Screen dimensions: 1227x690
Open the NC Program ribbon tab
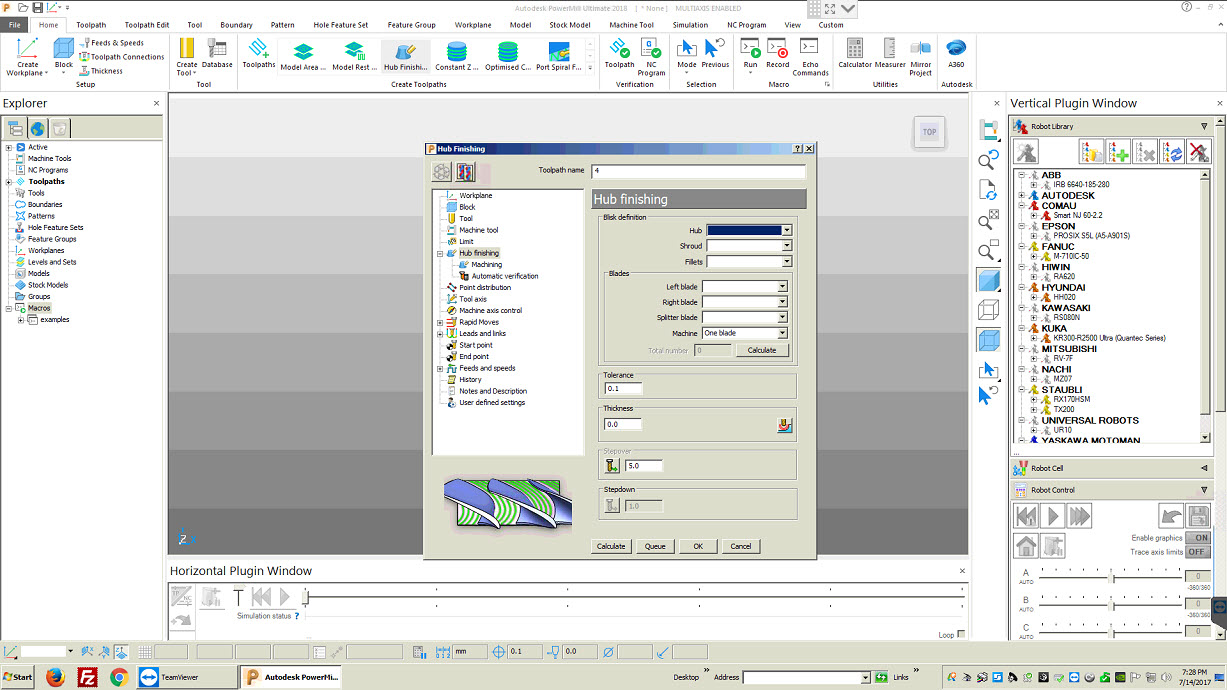[746, 25]
